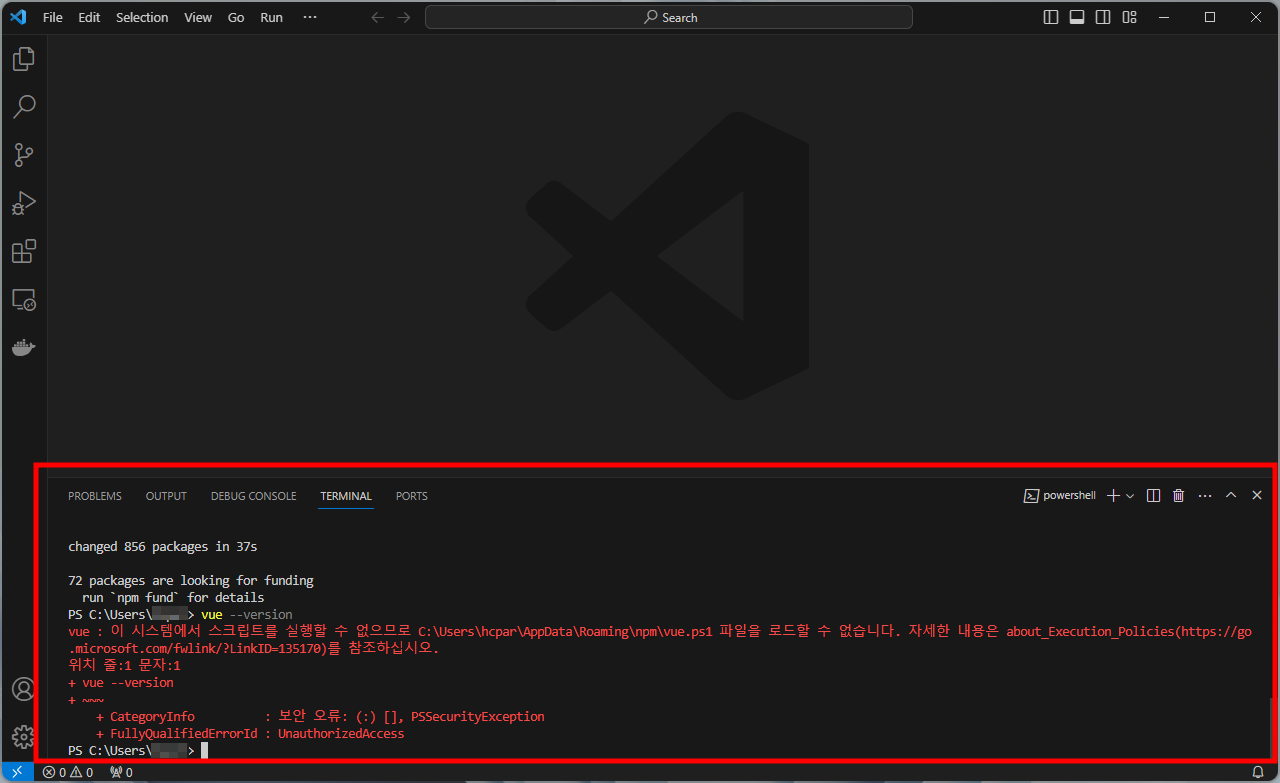This screenshot has width=1280, height=783.
Task: Create a new terminal with plus icon
Action: (x=1113, y=496)
